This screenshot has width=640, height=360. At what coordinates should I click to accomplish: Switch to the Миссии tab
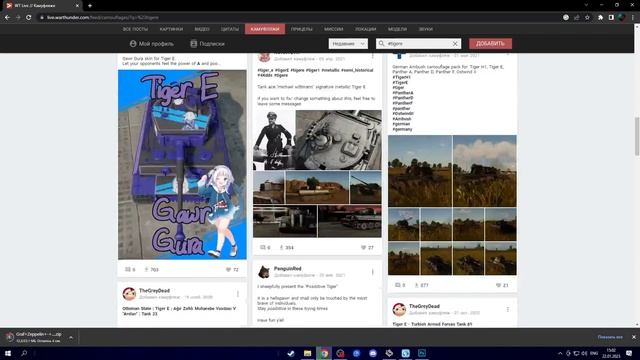[333, 29]
